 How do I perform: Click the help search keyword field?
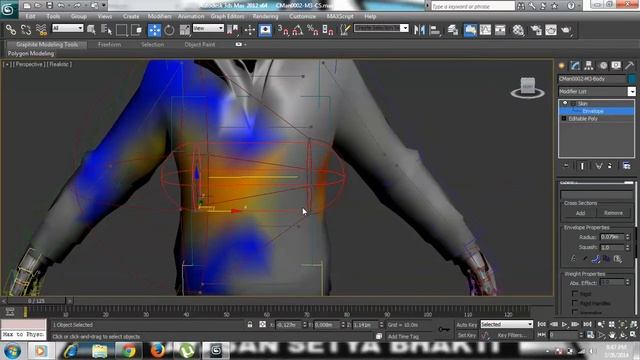pyautogui.click(x=473, y=6)
